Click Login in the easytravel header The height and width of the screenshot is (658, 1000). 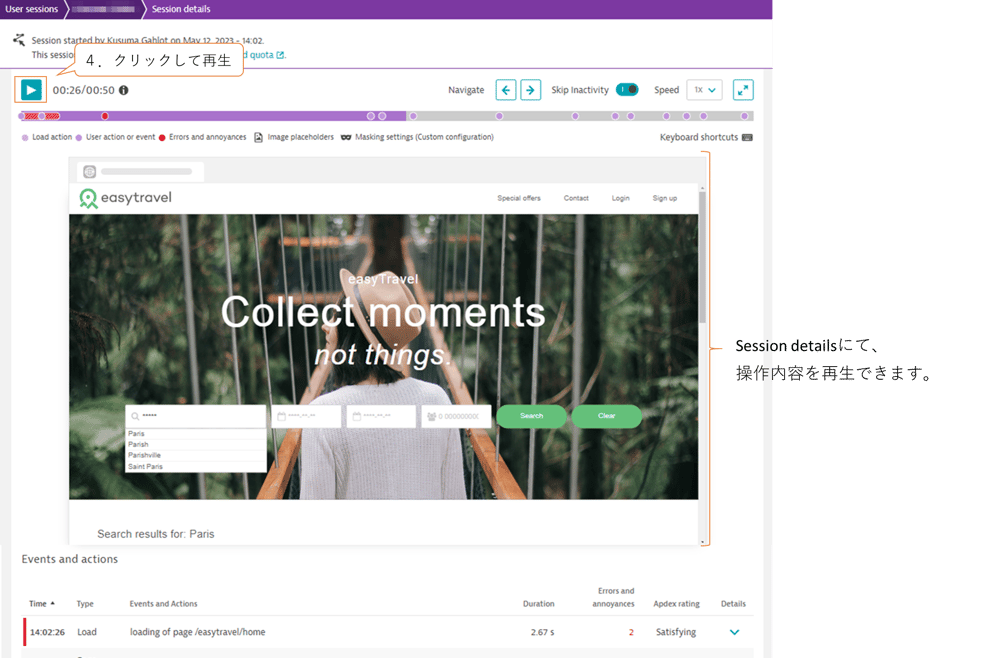click(x=621, y=198)
